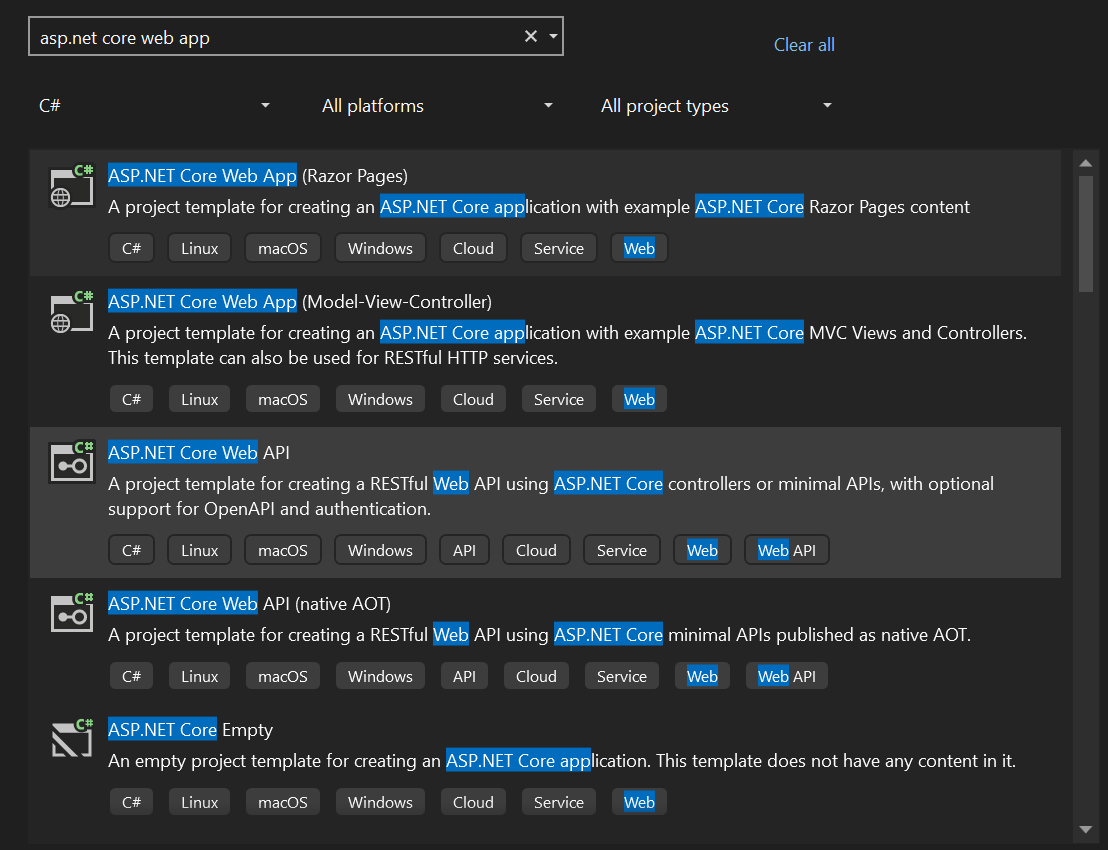Click the Cloud tag on Model-View-Controller template

point(473,399)
